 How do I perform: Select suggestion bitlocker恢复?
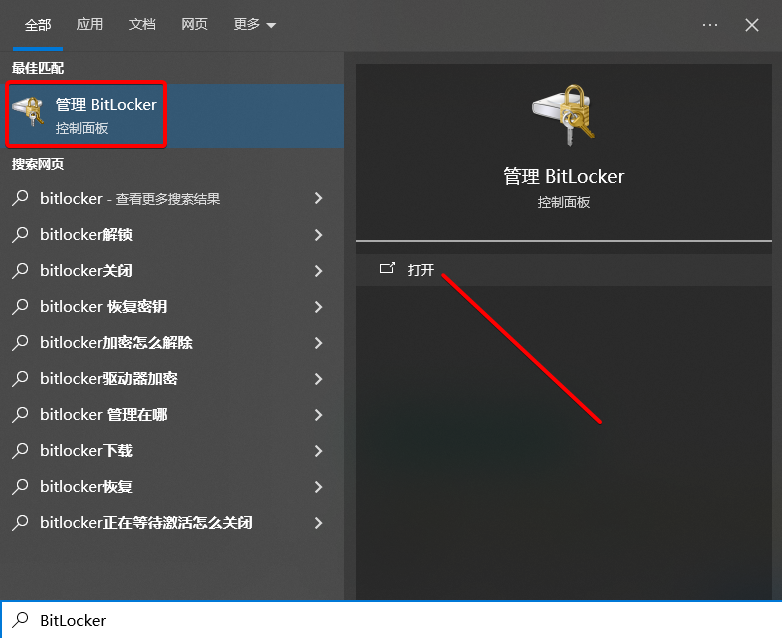[x=172, y=486]
